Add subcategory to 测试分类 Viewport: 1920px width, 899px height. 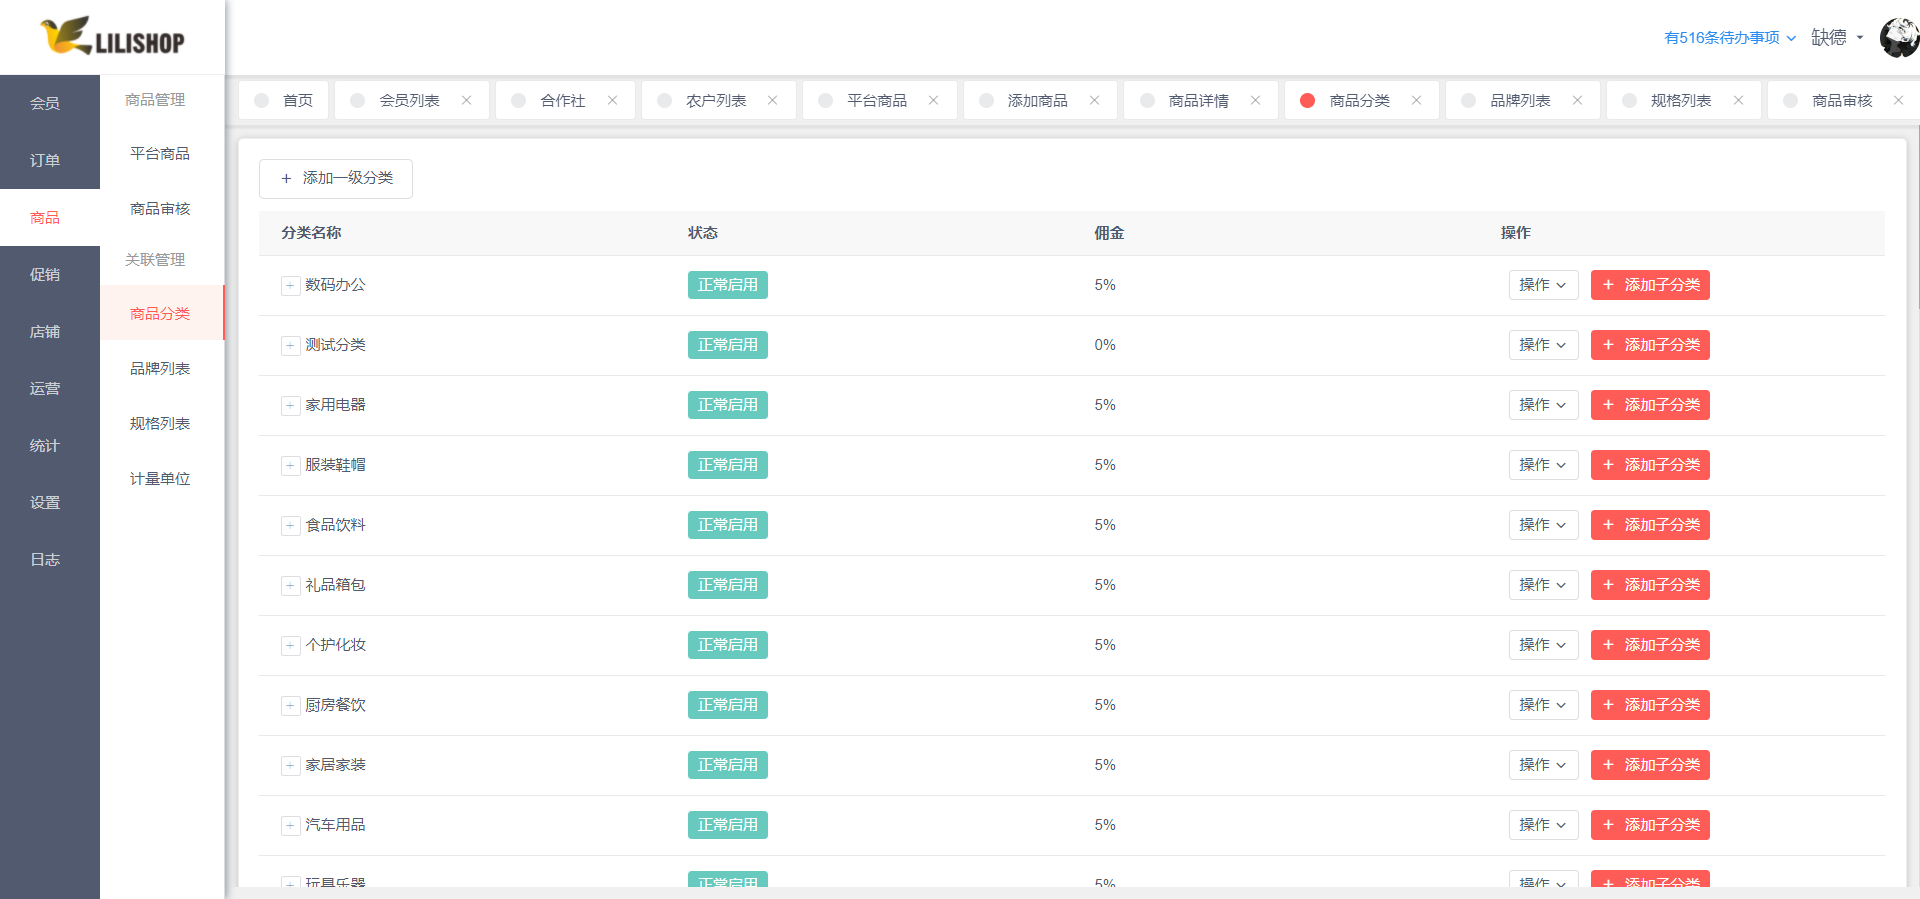[1650, 345]
